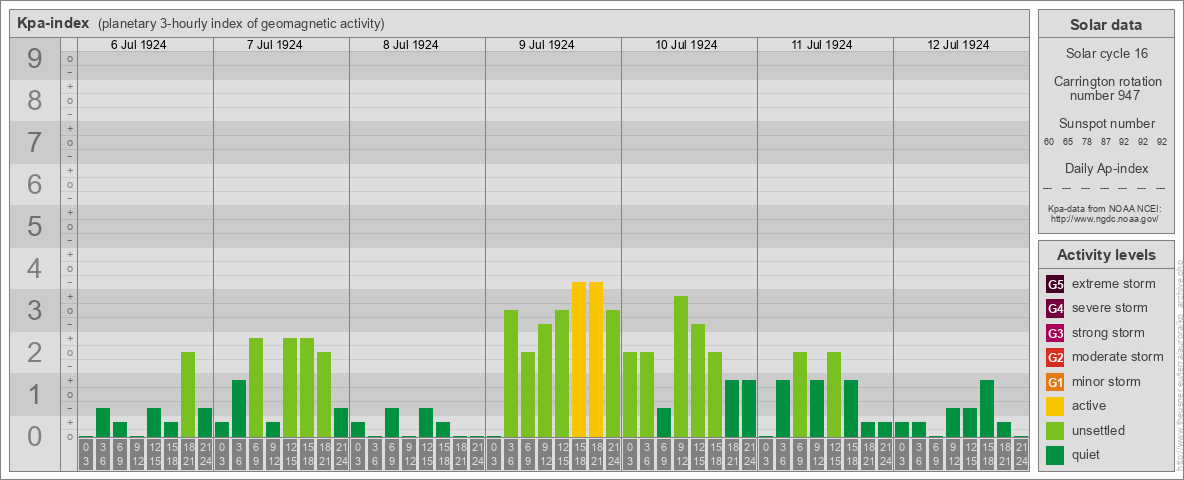The height and width of the screenshot is (480, 1184).
Task: Click the Kpa-index chart title
Action: pyautogui.click(x=54, y=23)
